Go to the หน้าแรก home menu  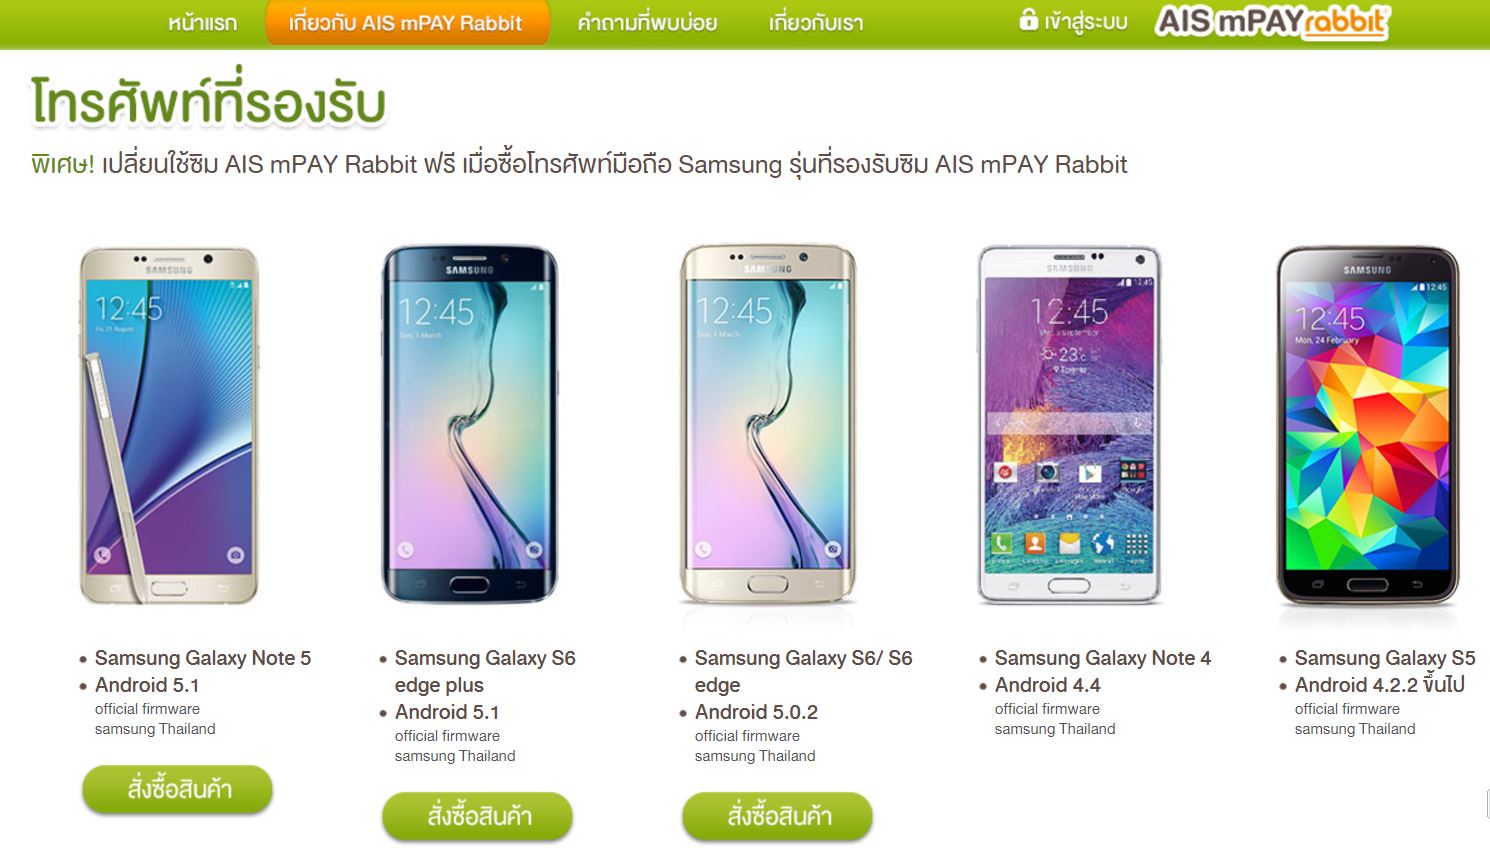coord(202,23)
